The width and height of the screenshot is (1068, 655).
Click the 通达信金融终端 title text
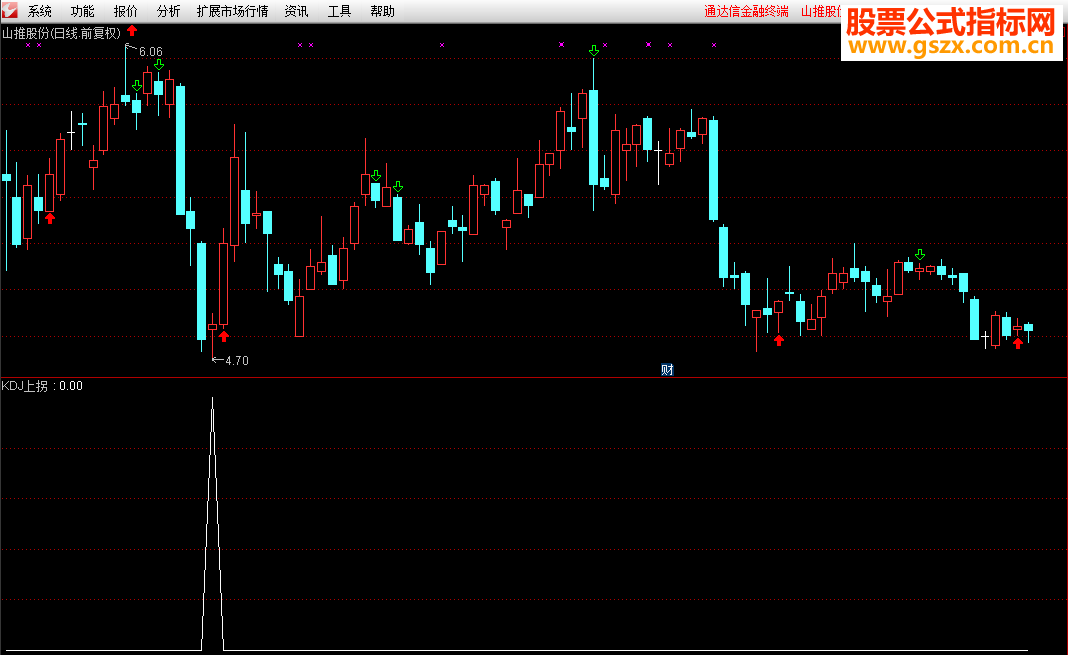(x=747, y=12)
